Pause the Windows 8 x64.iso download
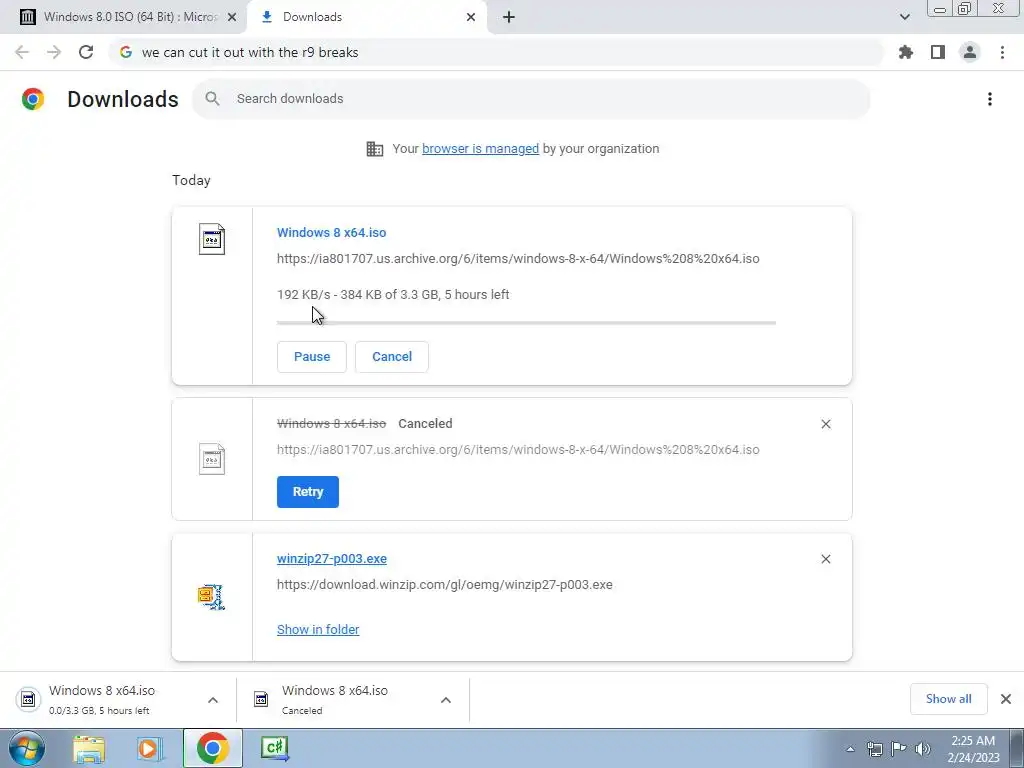The height and width of the screenshot is (768, 1024). (312, 357)
